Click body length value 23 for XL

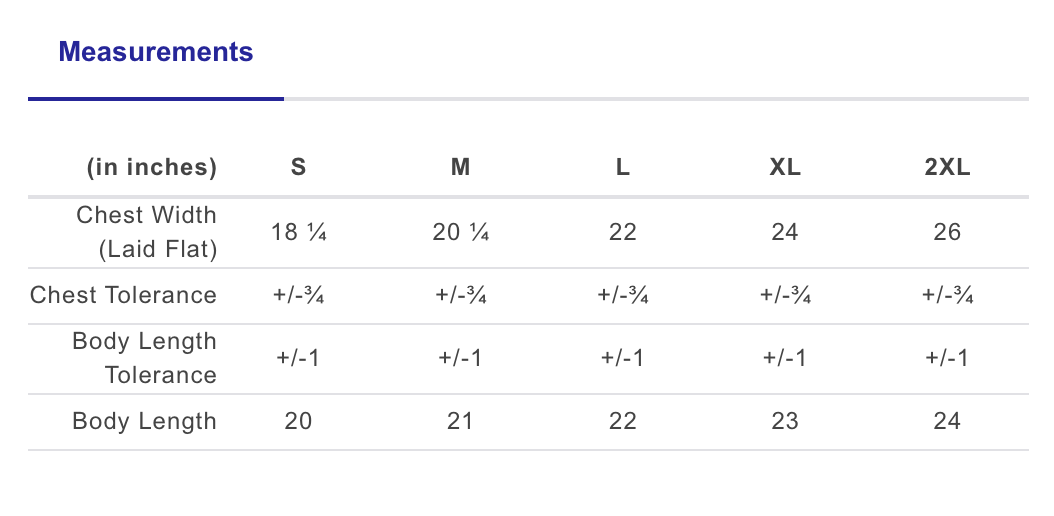(785, 421)
